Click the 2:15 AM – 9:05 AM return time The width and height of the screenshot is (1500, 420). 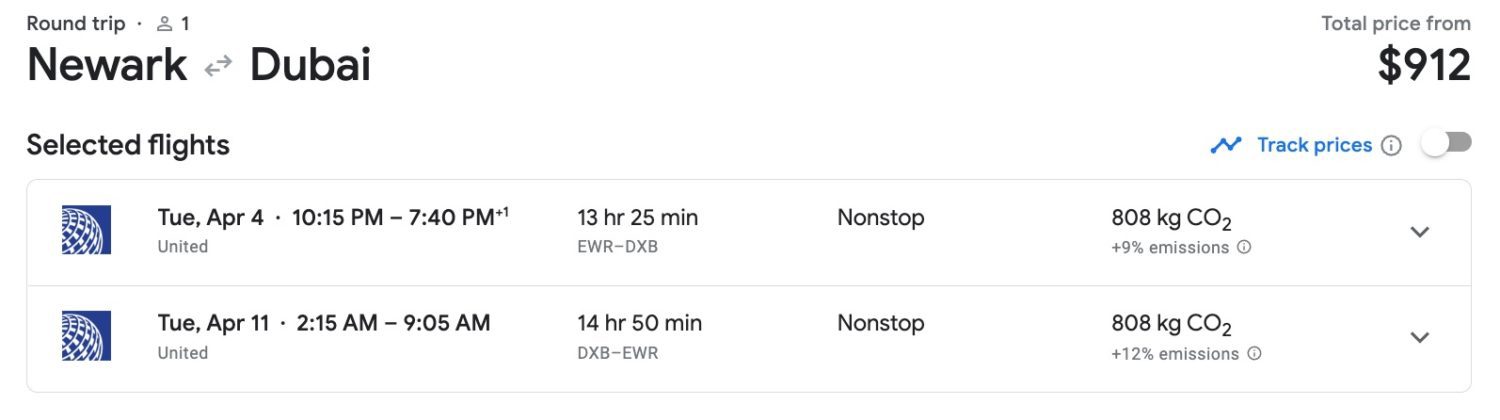393,323
